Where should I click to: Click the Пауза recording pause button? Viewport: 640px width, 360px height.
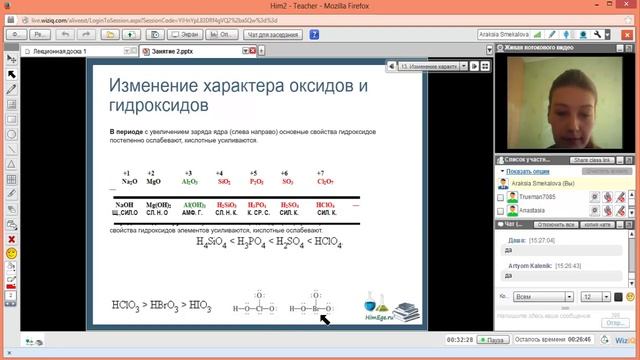pos(493,340)
